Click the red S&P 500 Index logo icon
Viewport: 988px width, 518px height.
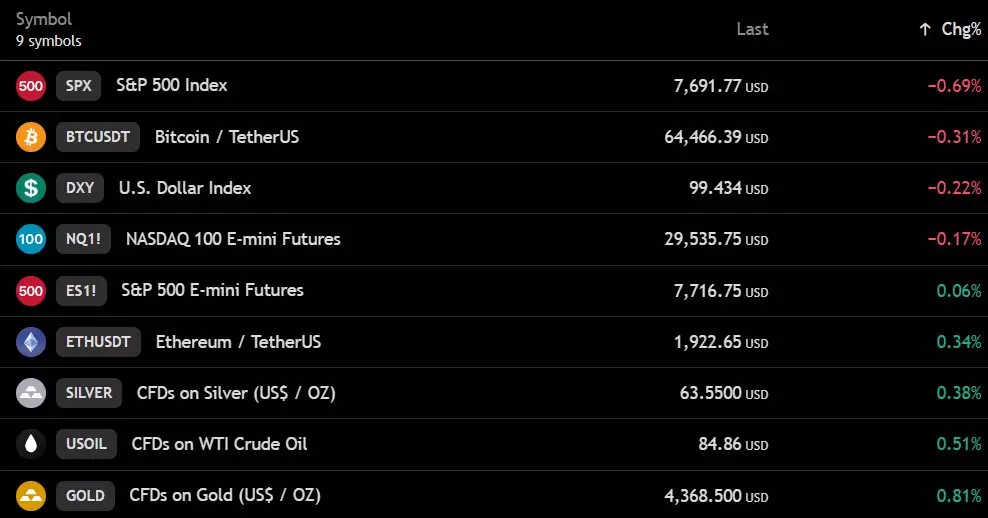click(30, 86)
